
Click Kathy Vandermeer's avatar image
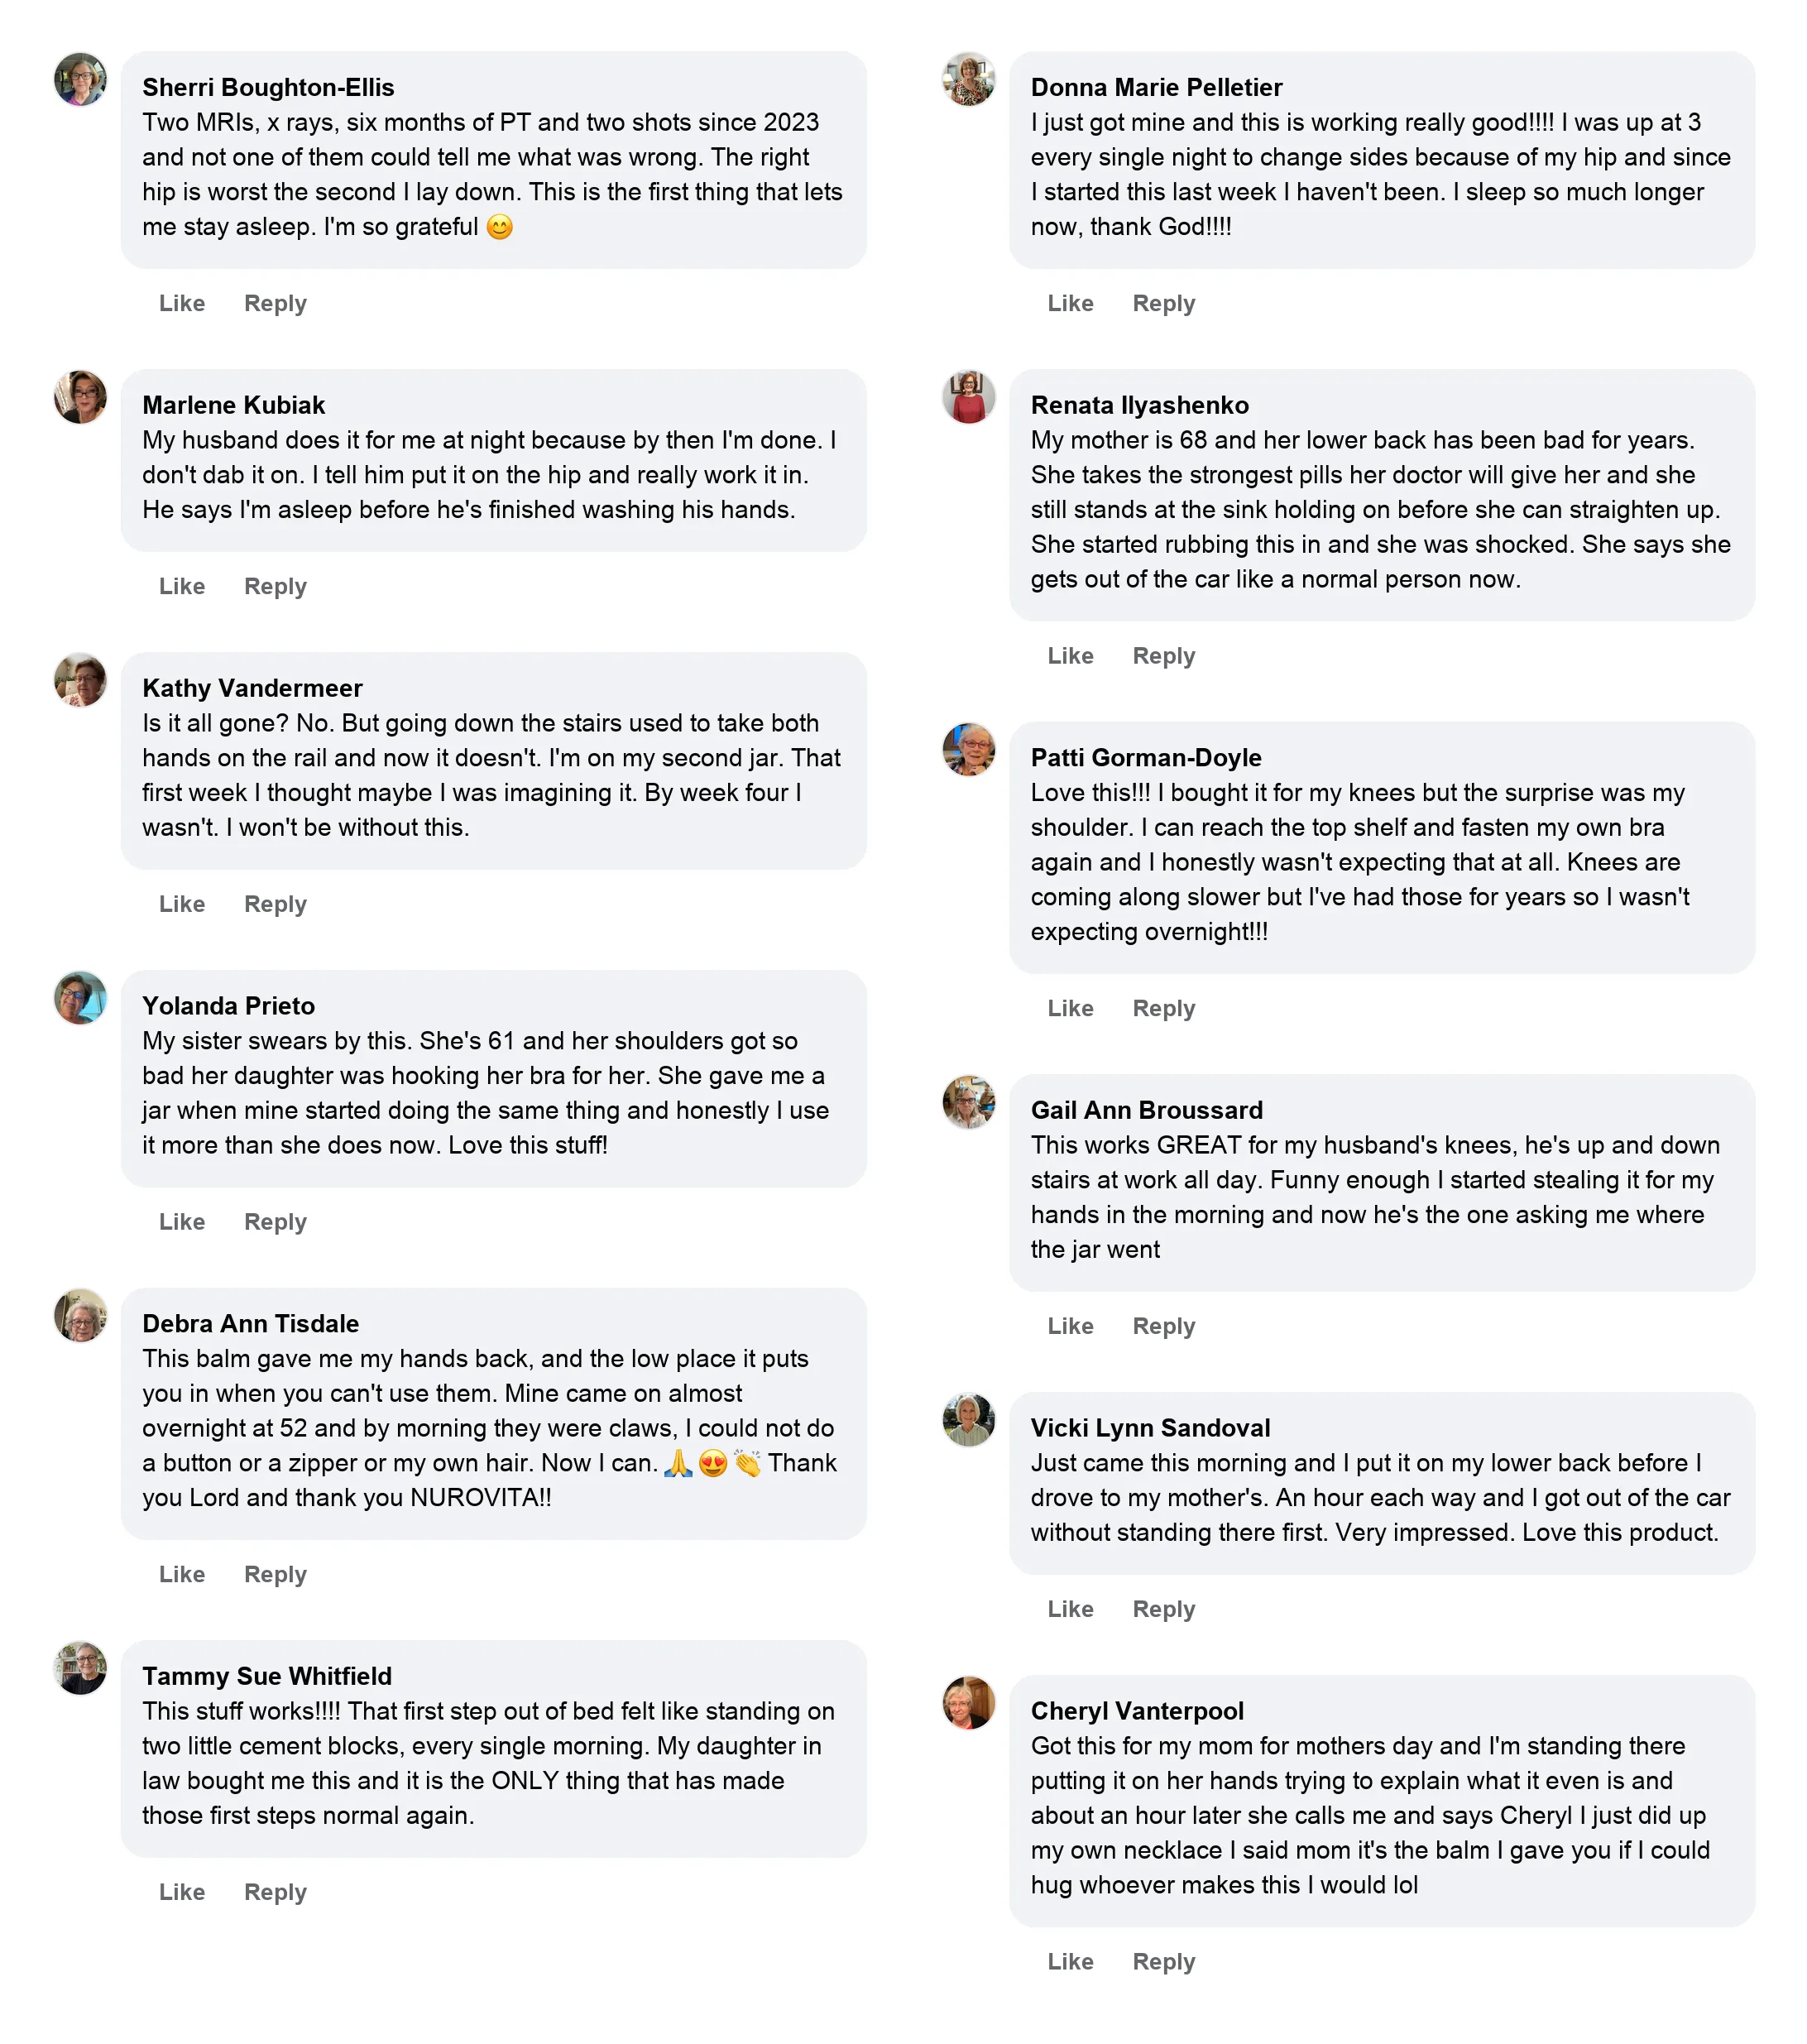pyautogui.click(x=80, y=680)
